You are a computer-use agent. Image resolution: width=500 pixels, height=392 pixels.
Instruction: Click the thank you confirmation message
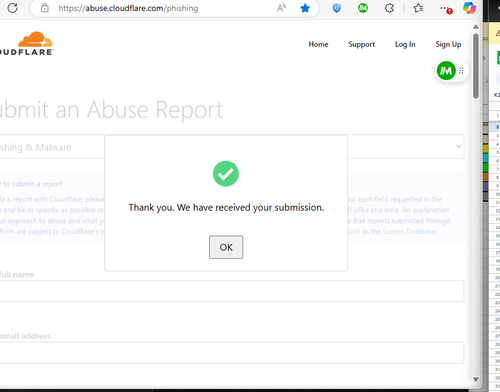click(226, 207)
